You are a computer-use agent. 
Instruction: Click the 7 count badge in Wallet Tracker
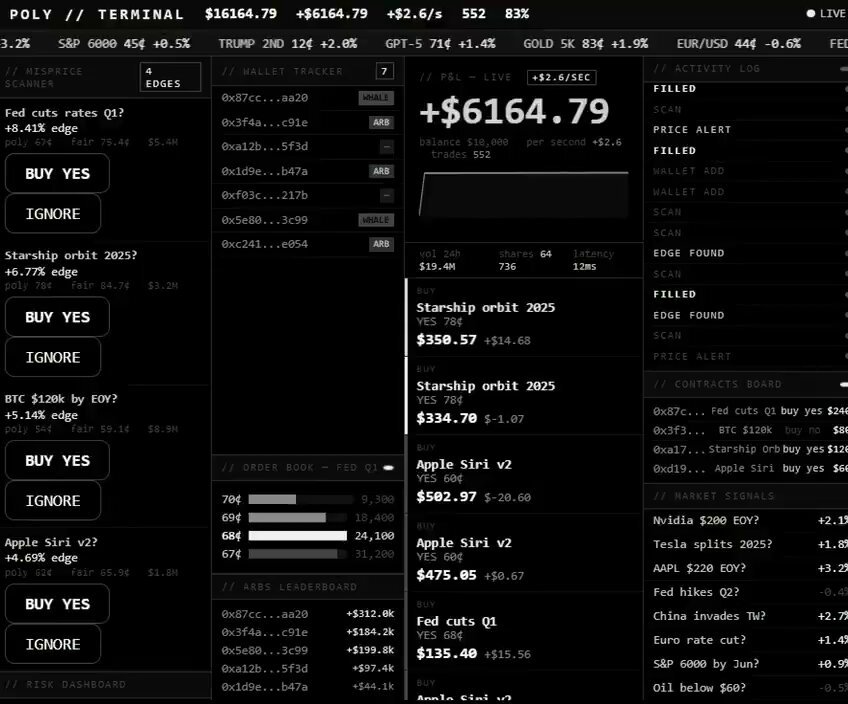point(385,71)
